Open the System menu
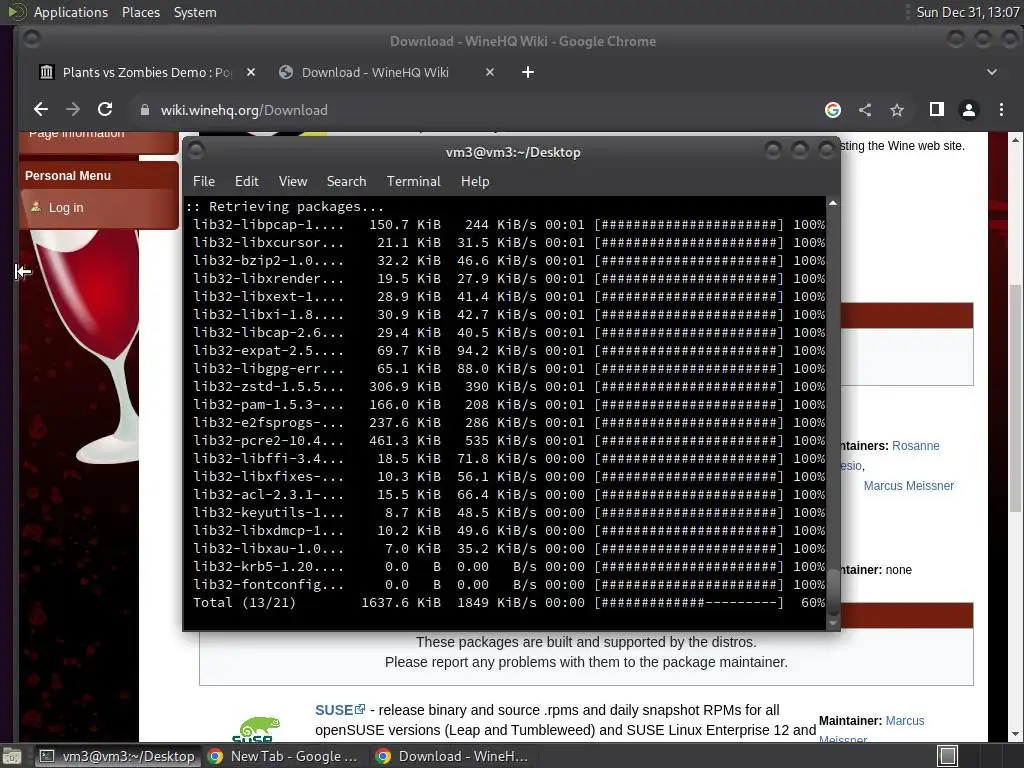1024x768 pixels. [195, 12]
